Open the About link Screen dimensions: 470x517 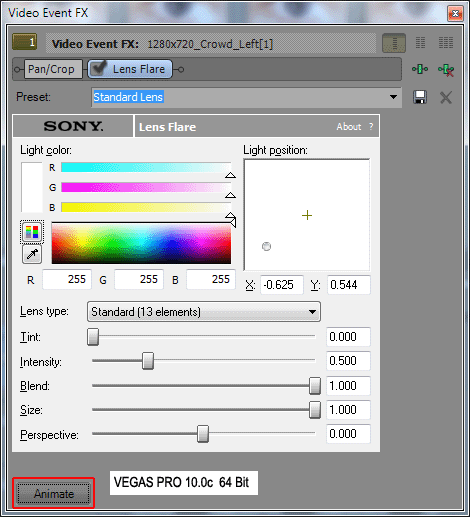coord(348,127)
